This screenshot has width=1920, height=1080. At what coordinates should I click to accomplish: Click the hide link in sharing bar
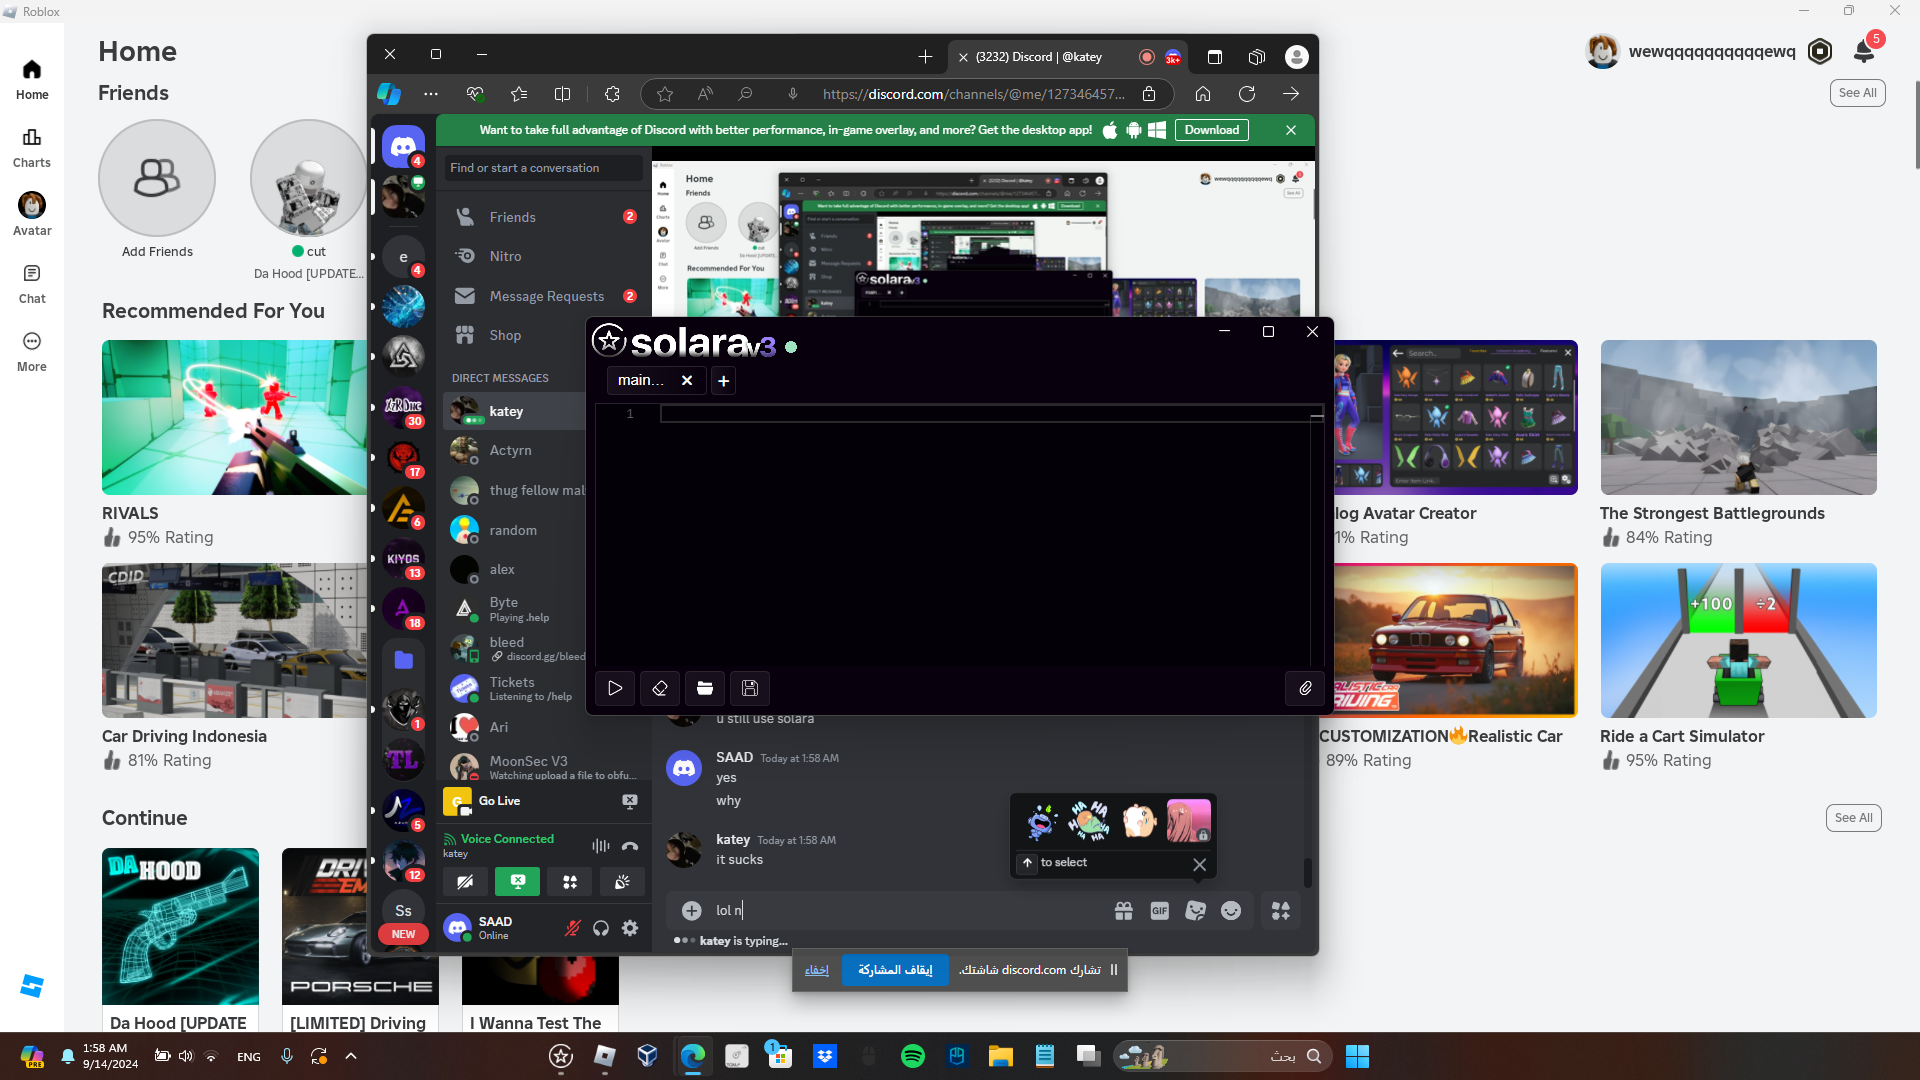[x=817, y=970]
